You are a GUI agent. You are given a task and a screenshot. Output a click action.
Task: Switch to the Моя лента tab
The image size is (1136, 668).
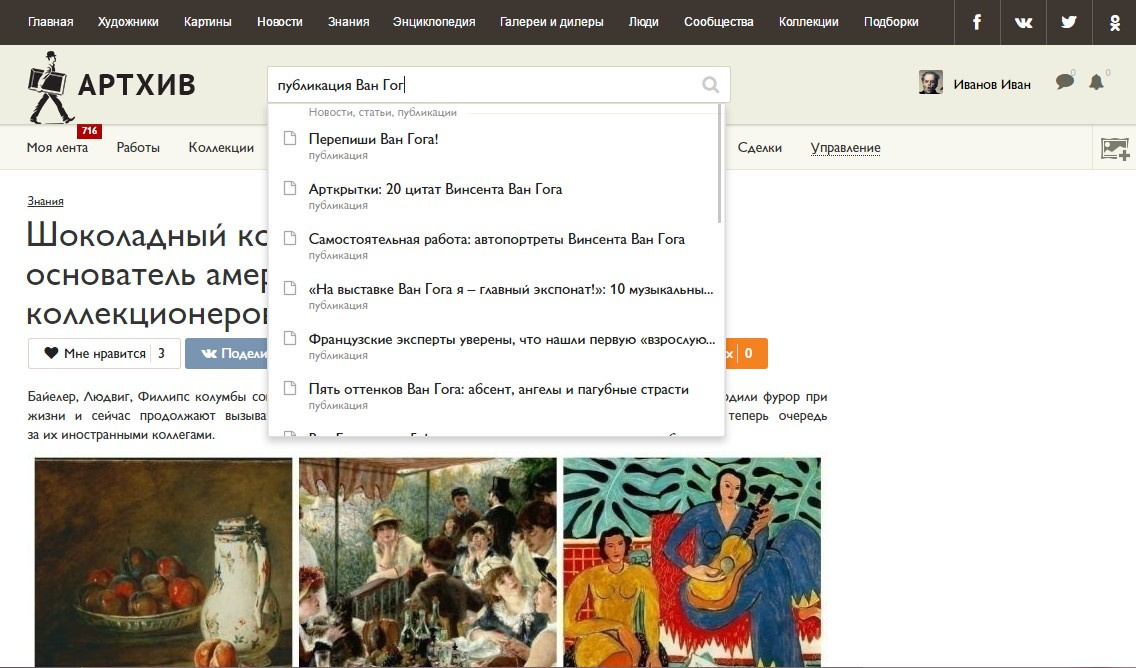point(57,148)
